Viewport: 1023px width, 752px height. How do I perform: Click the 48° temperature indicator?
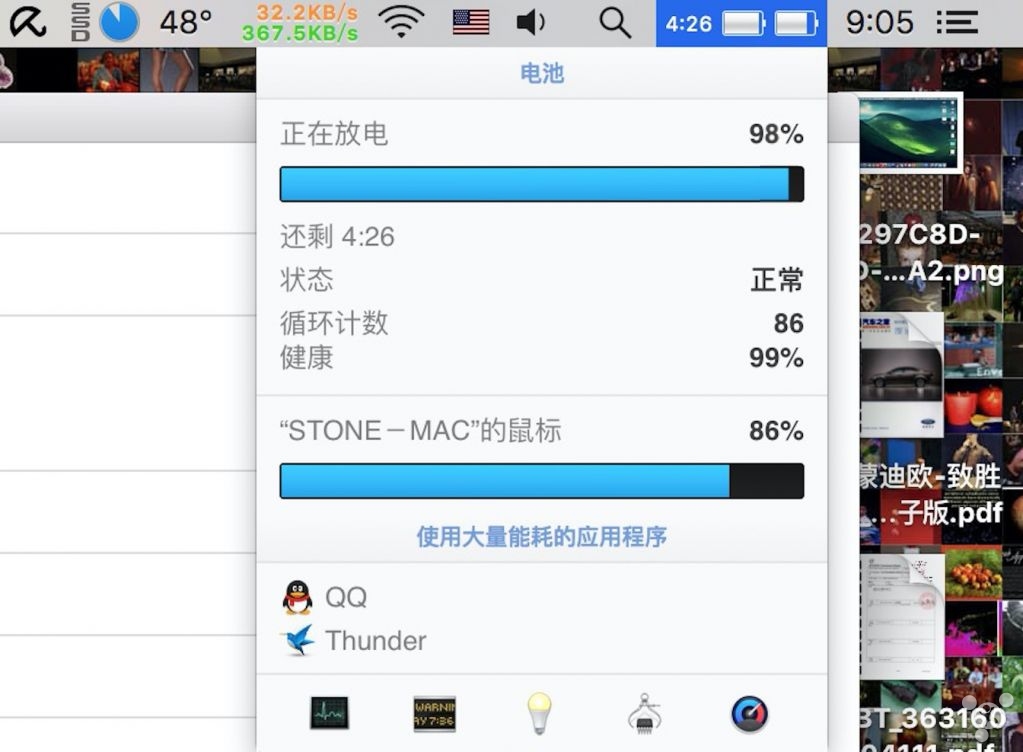[186, 23]
